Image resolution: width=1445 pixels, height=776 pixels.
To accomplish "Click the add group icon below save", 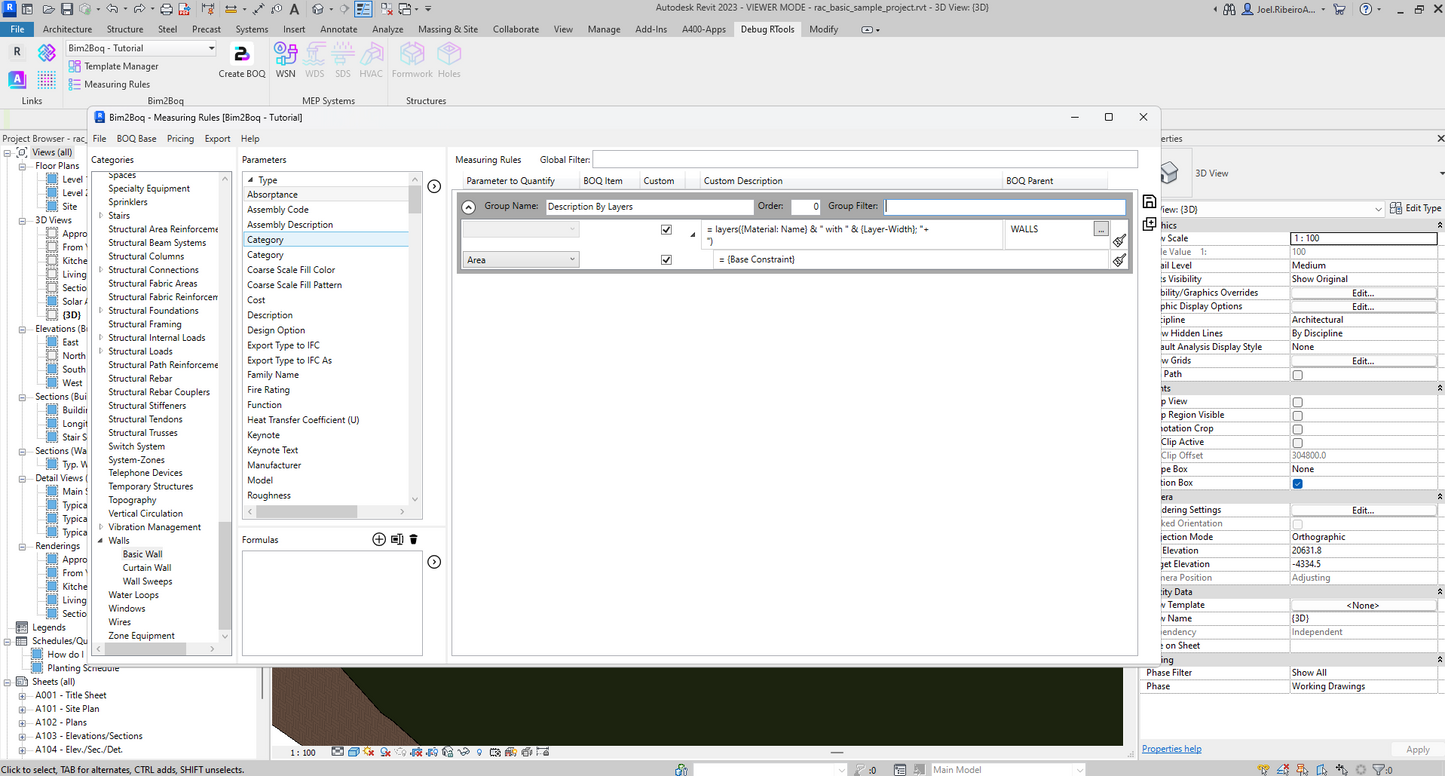I will click(1149, 223).
